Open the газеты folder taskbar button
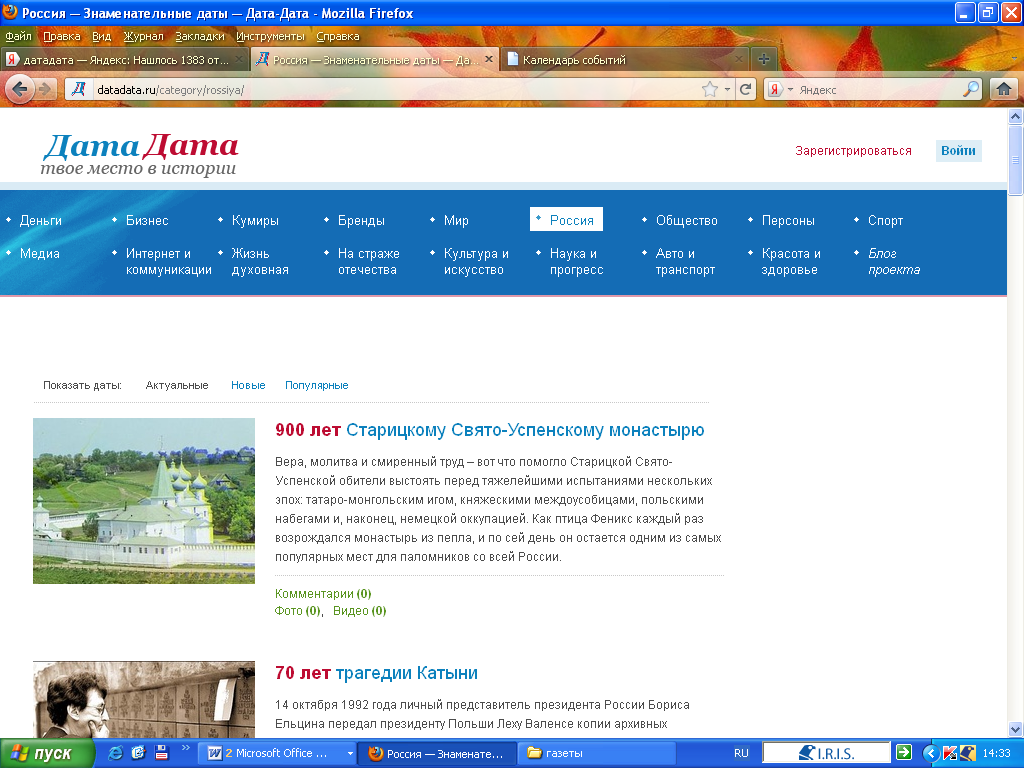This screenshot has width=1024, height=768. pyautogui.click(x=596, y=753)
